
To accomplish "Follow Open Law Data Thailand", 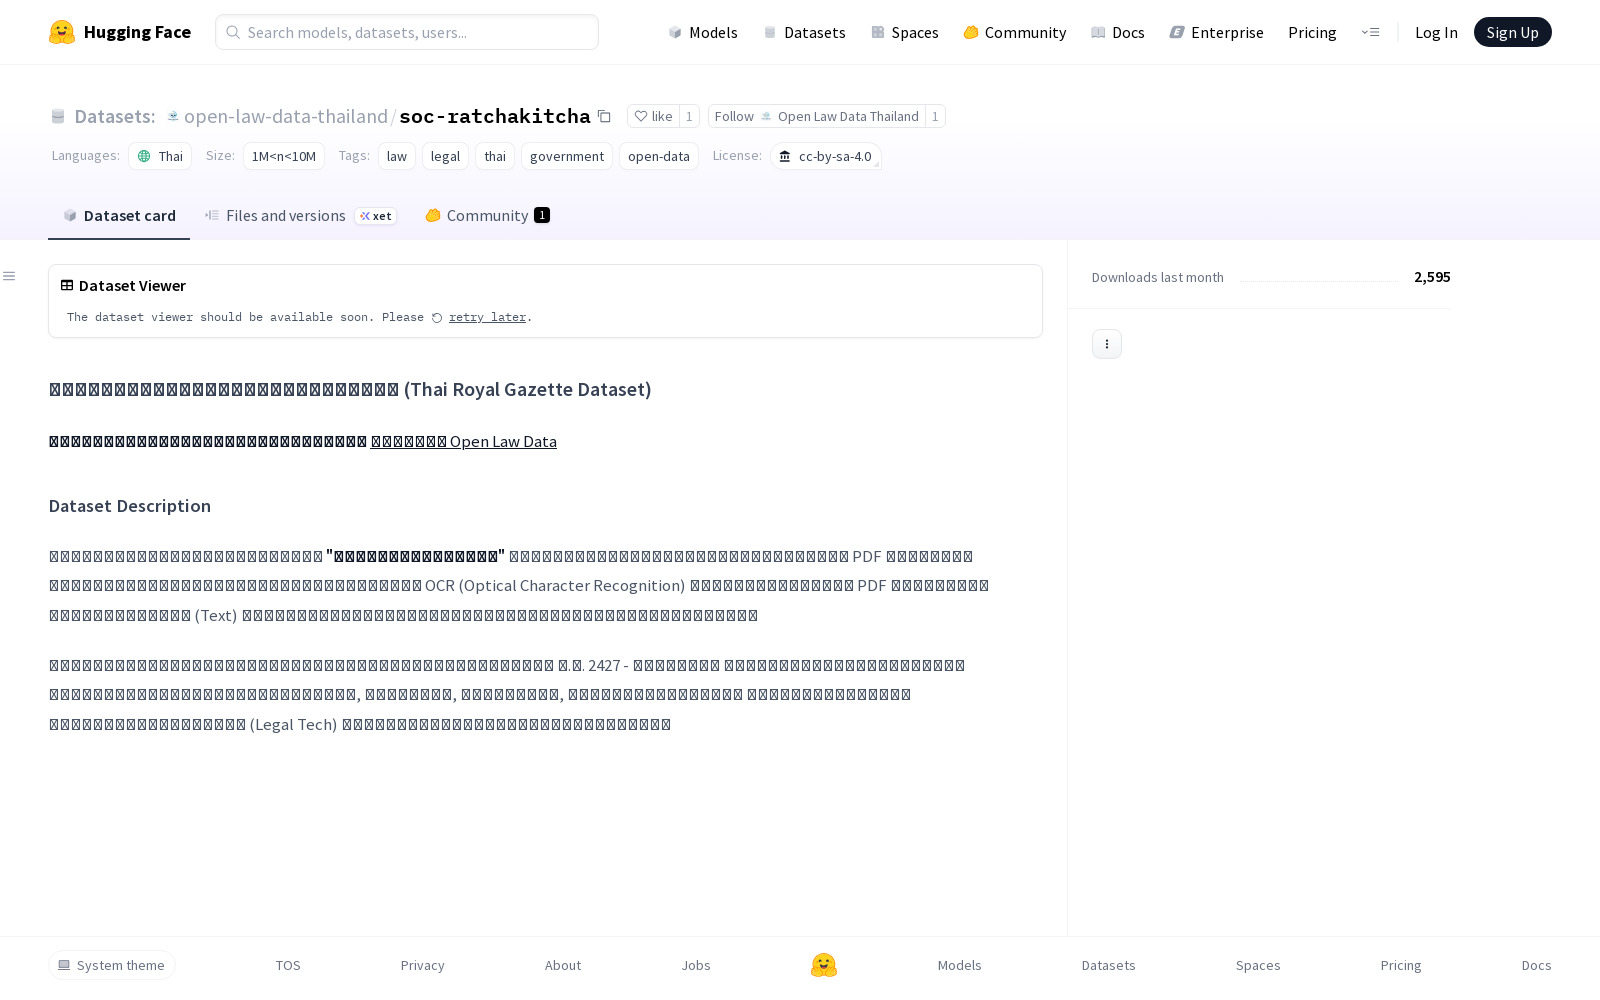I will [x=817, y=116].
